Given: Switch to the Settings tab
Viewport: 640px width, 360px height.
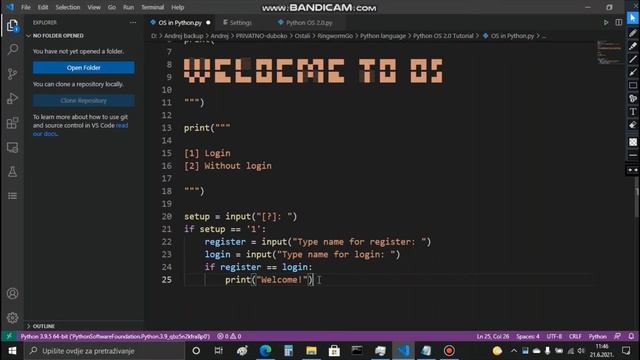Looking at the screenshot, I should coord(241,22).
